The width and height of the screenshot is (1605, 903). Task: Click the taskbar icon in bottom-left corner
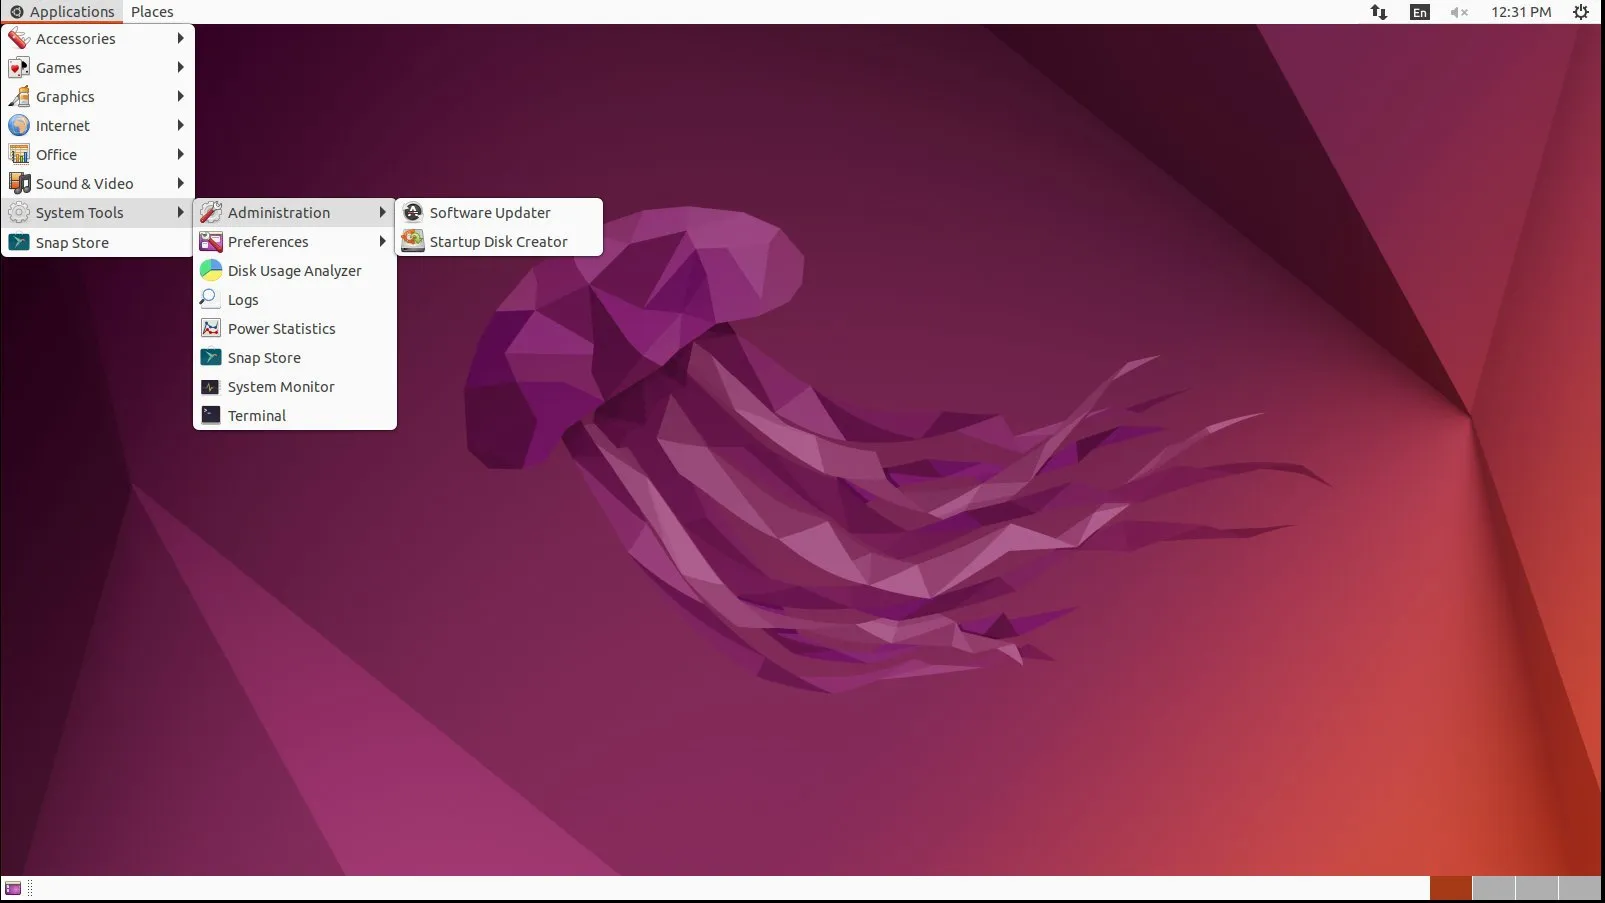pos(14,887)
